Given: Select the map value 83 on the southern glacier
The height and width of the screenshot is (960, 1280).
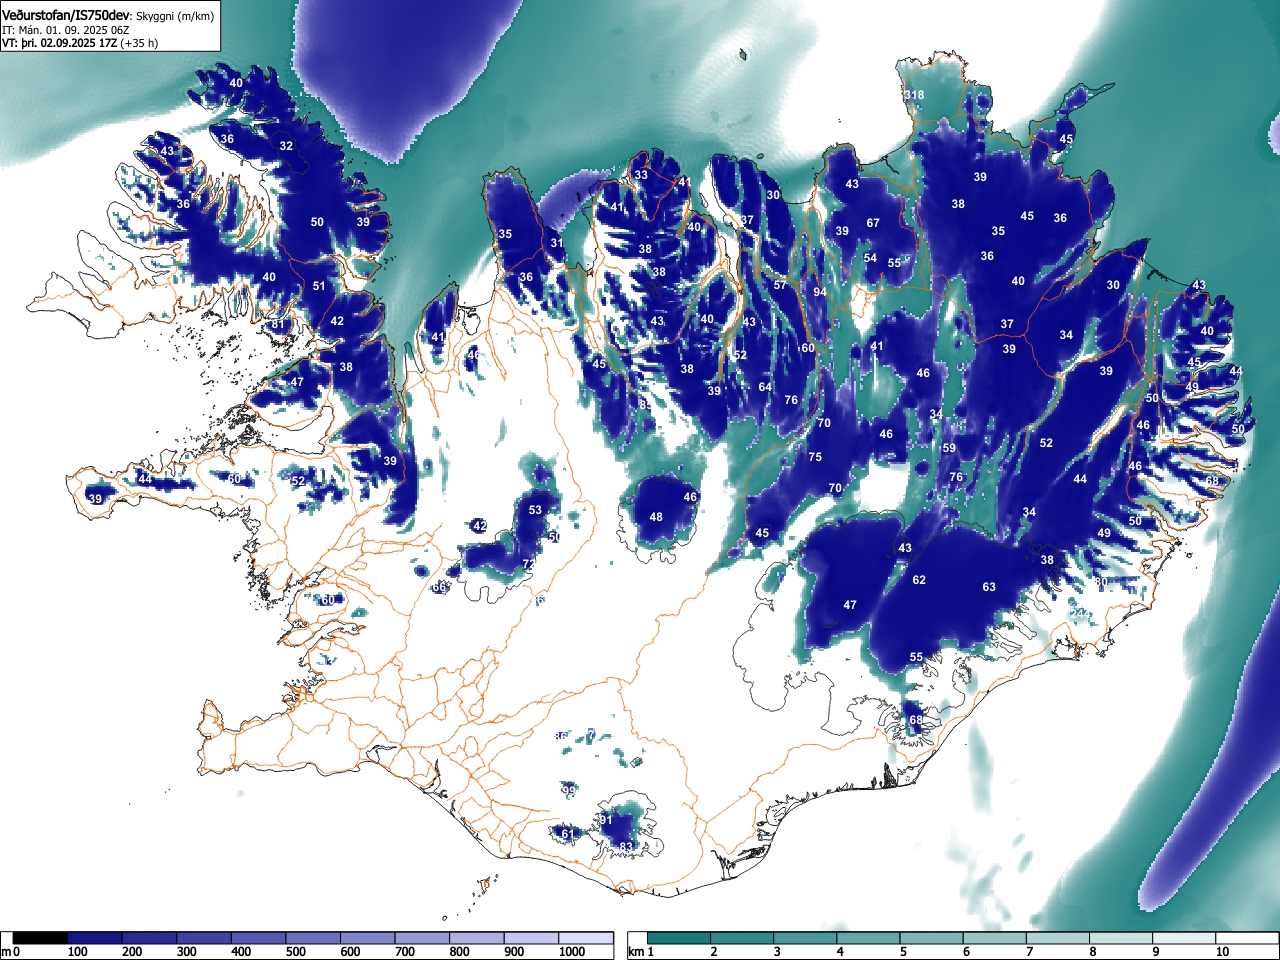Looking at the screenshot, I should (x=626, y=847).
